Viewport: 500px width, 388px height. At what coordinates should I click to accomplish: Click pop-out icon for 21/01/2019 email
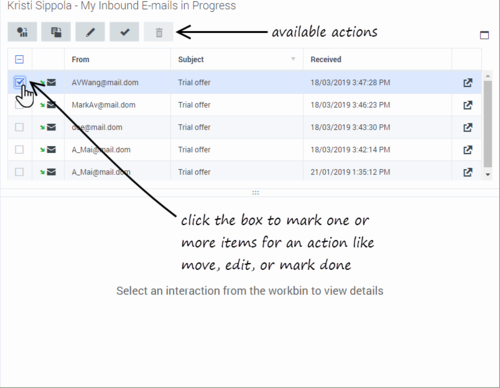point(468,172)
